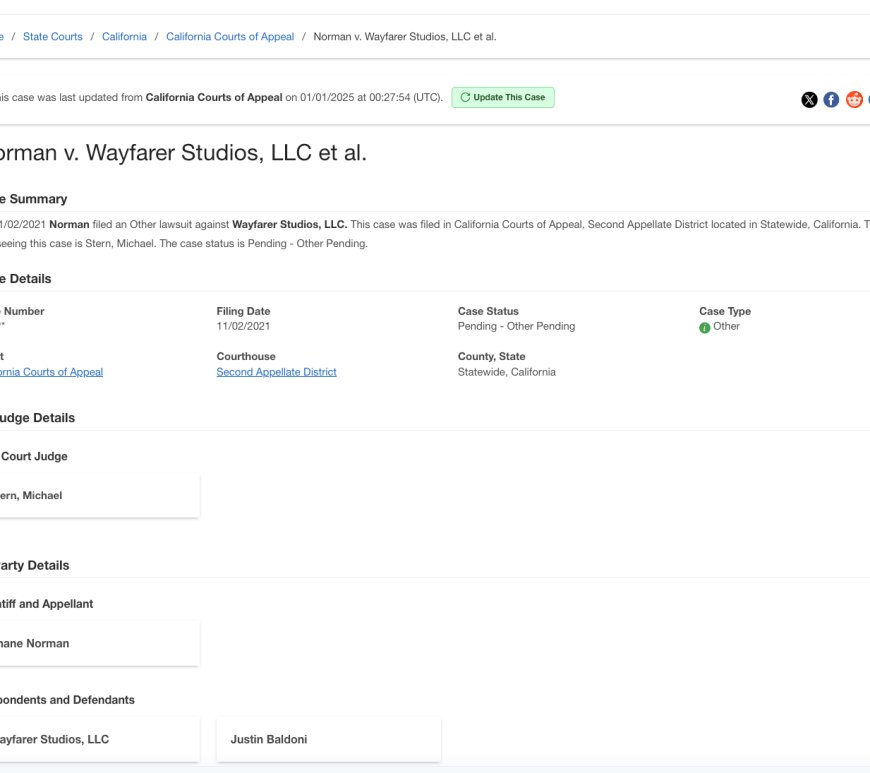Viewport: 870px width, 773px height.
Task: Select the Justin Baldoni defendant card
Action: pyautogui.click(x=328, y=739)
